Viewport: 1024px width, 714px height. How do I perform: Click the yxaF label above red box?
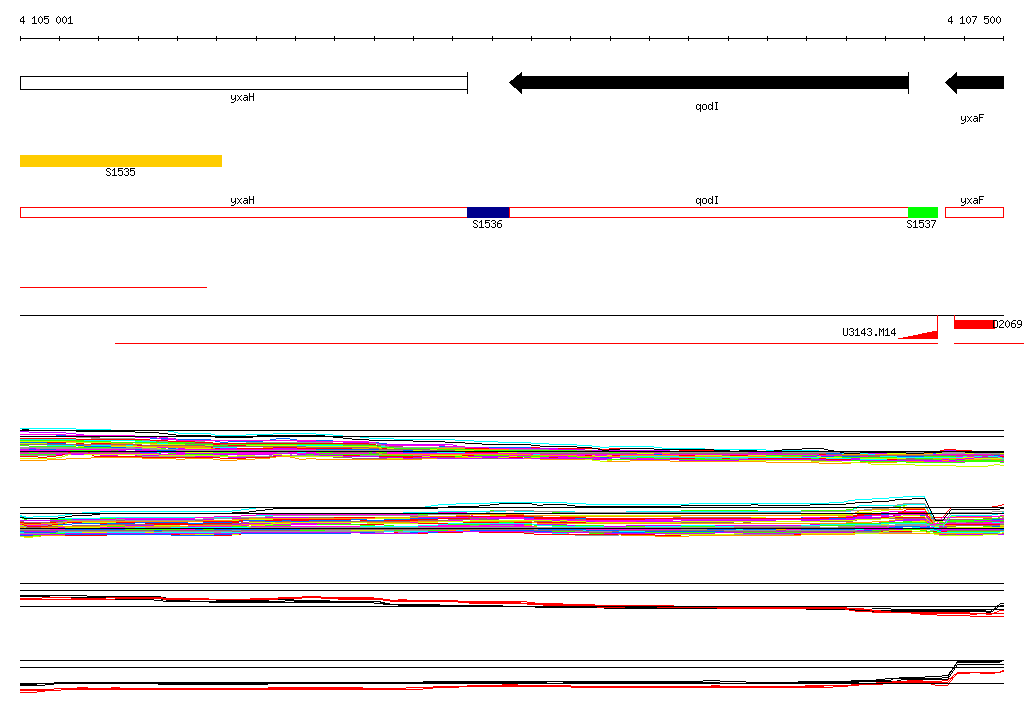[x=972, y=201]
